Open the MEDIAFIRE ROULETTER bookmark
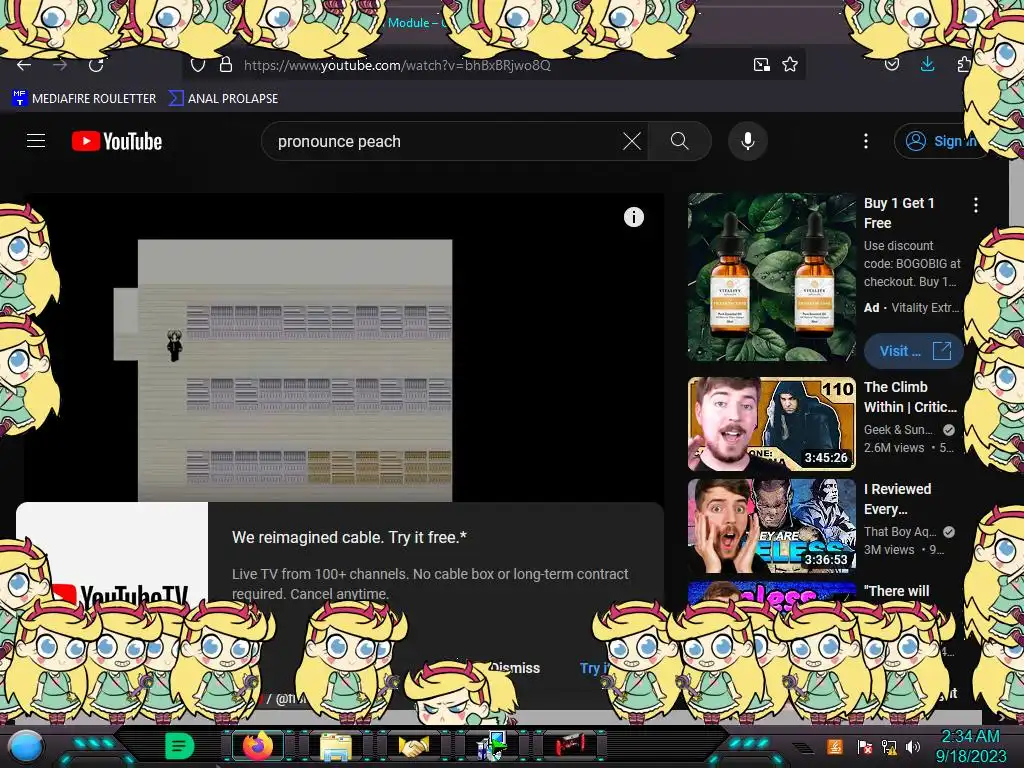Viewport: 1024px width, 768px height. [x=84, y=99]
